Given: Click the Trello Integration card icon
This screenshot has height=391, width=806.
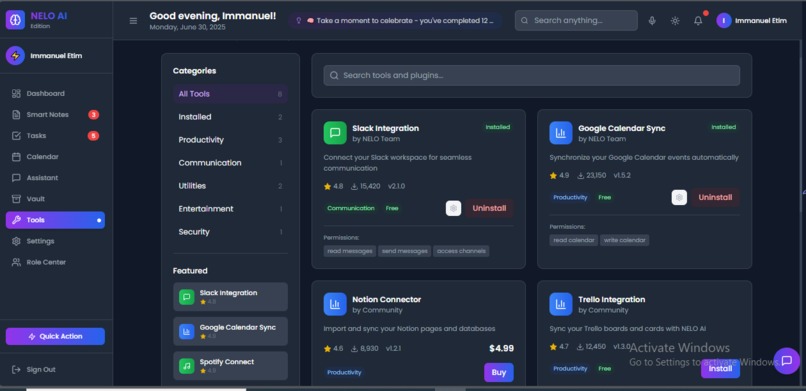Looking at the screenshot, I should click(561, 304).
